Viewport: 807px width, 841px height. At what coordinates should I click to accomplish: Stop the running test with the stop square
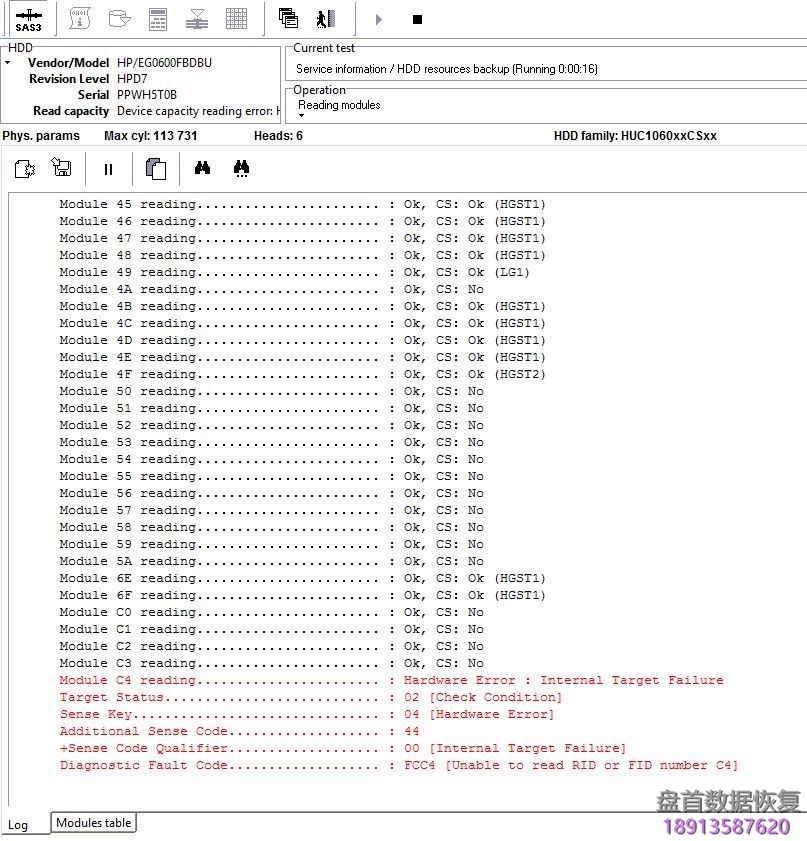[x=416, y=18]
